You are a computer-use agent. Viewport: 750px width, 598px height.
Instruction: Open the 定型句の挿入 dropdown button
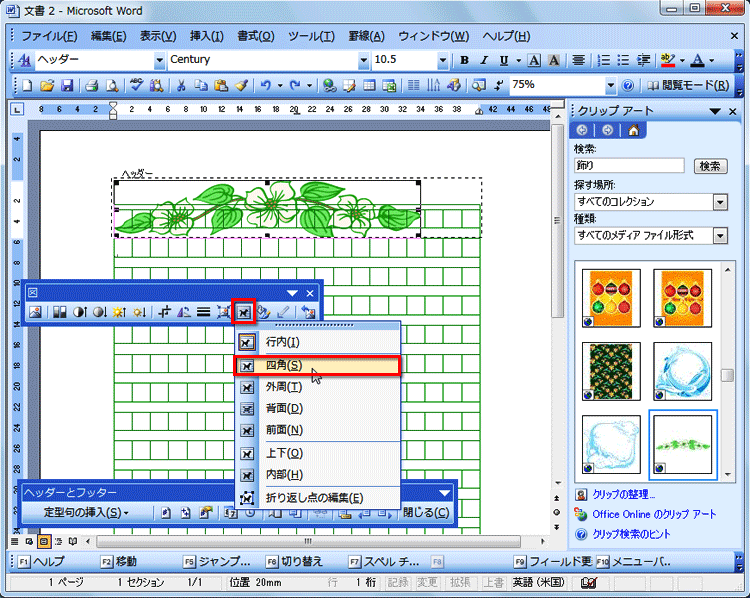tap(86, 512)
